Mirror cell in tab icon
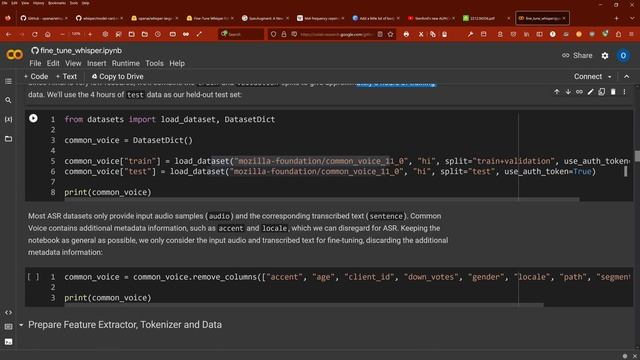The image size is (640, 360). (x=602, y=92)
